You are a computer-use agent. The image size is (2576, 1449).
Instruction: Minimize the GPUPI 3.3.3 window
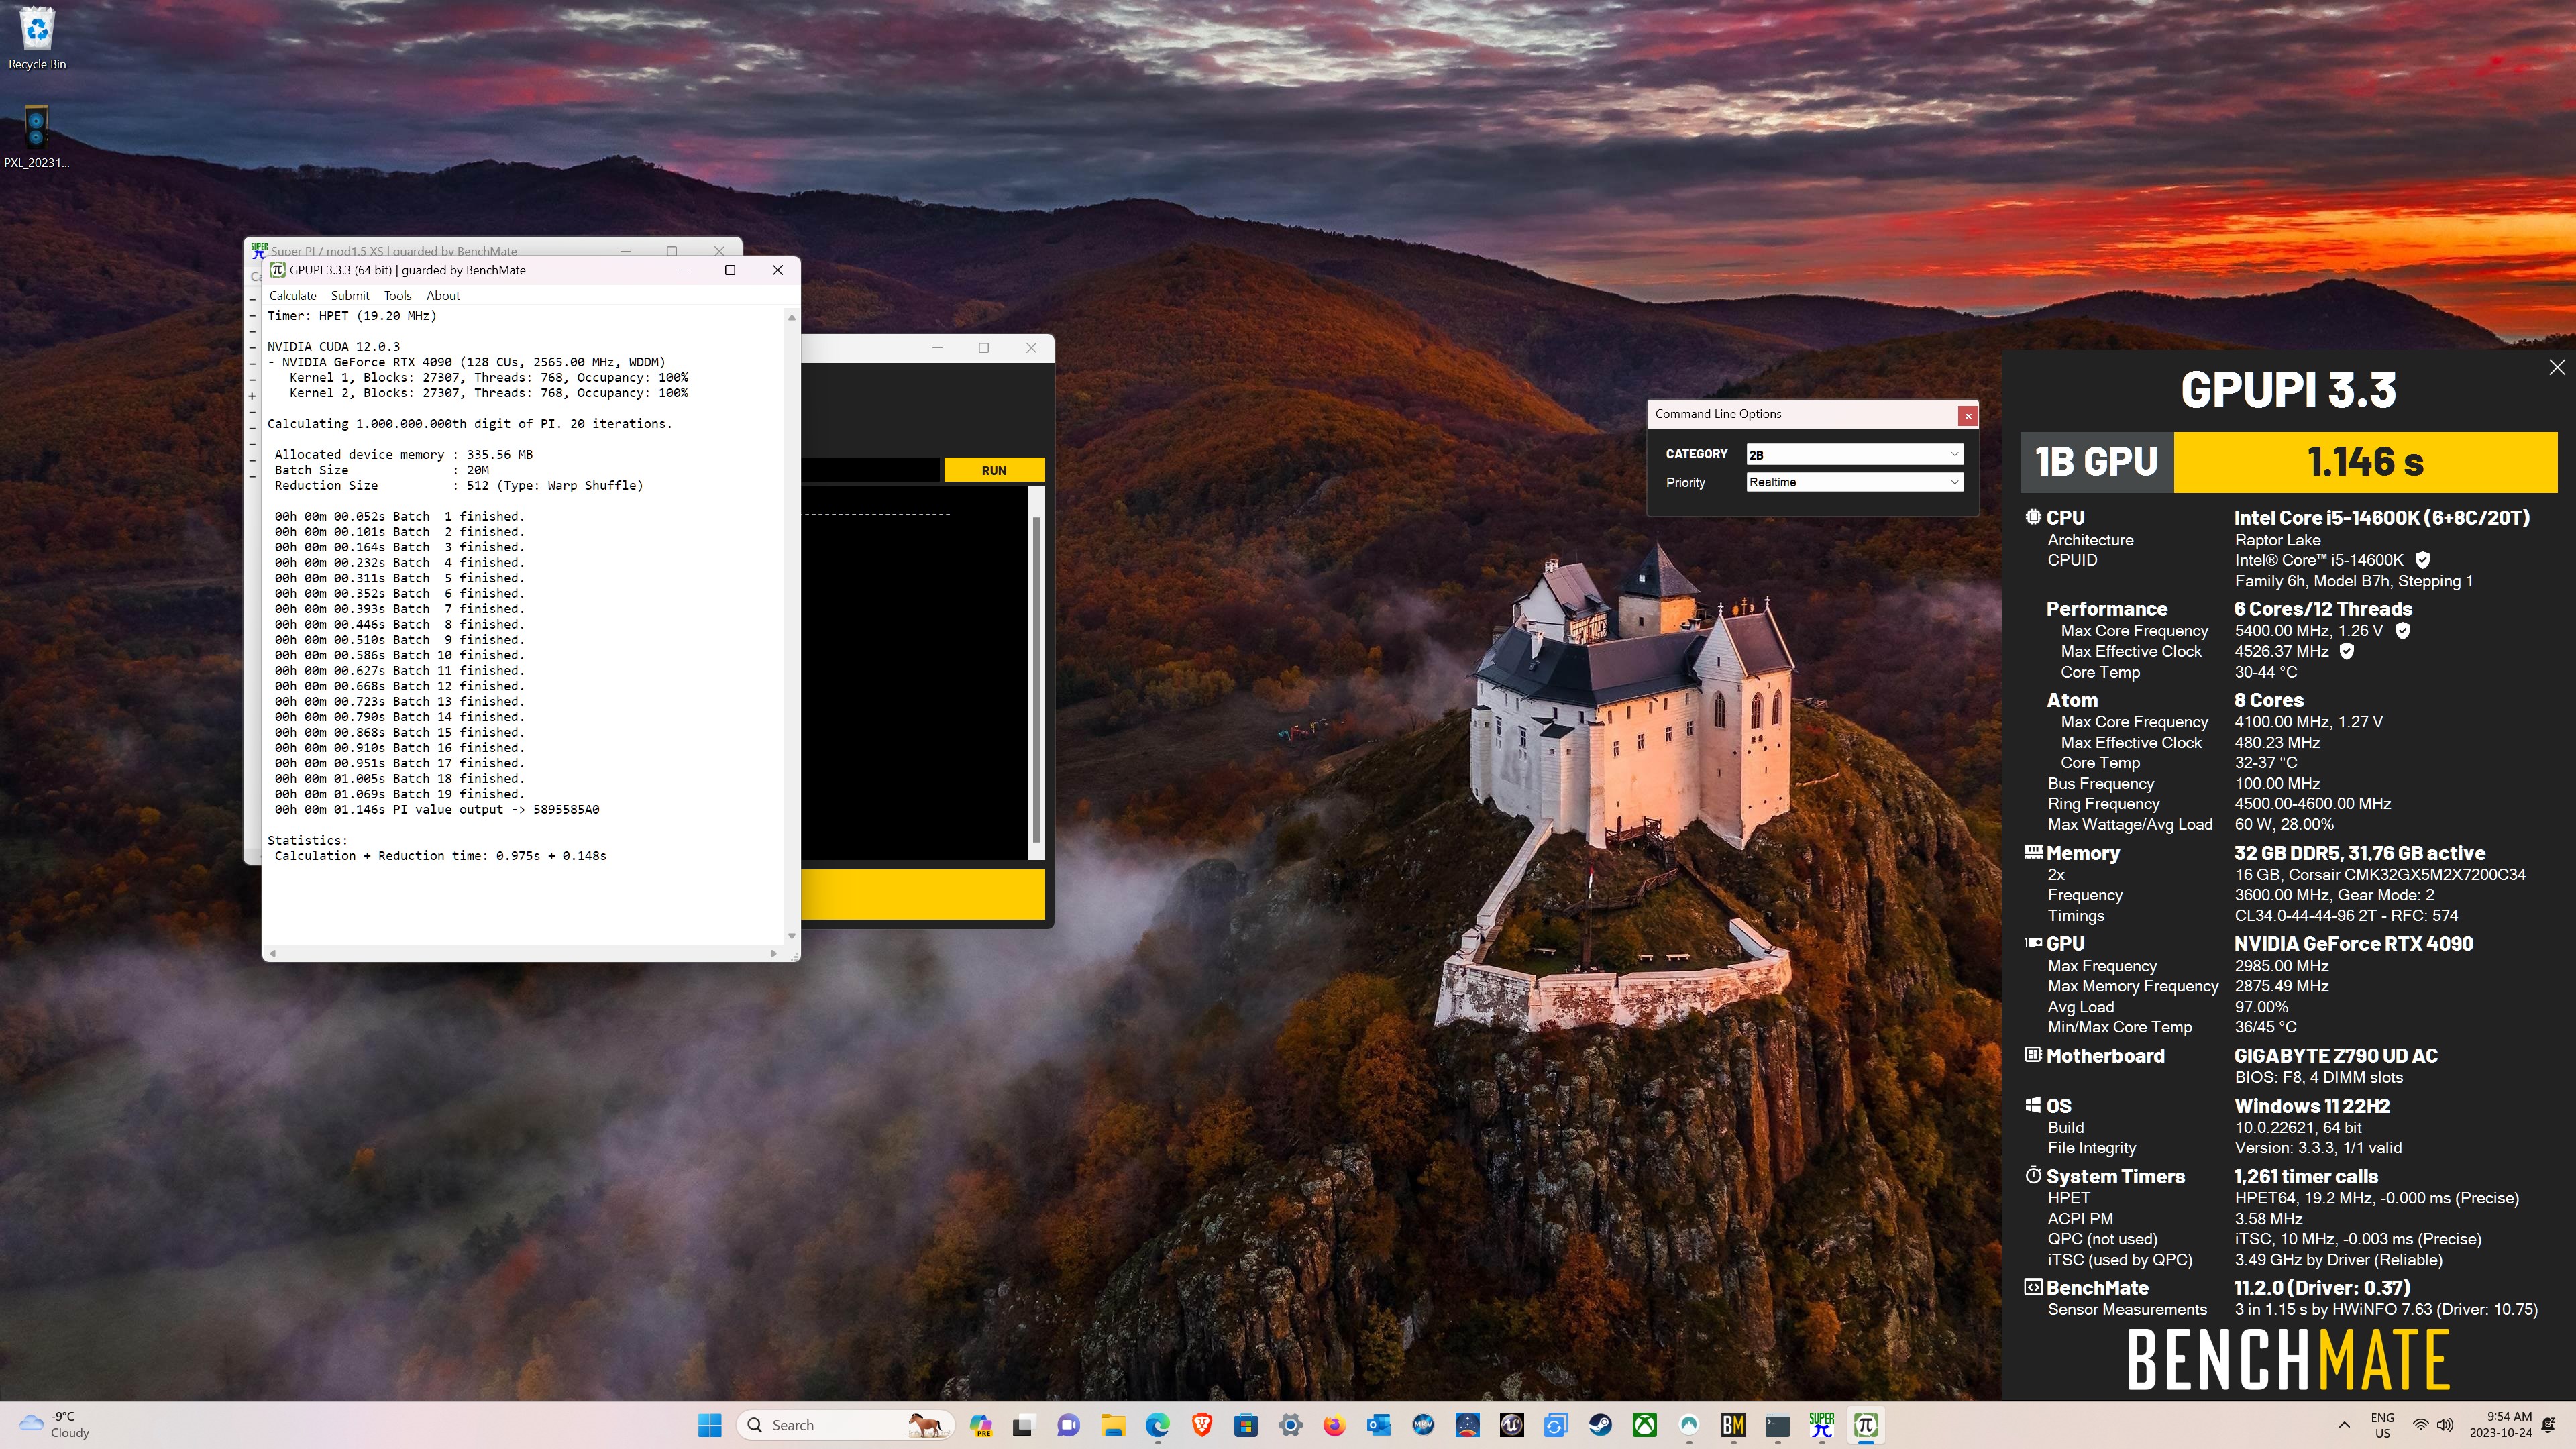[x=684, y=270]
